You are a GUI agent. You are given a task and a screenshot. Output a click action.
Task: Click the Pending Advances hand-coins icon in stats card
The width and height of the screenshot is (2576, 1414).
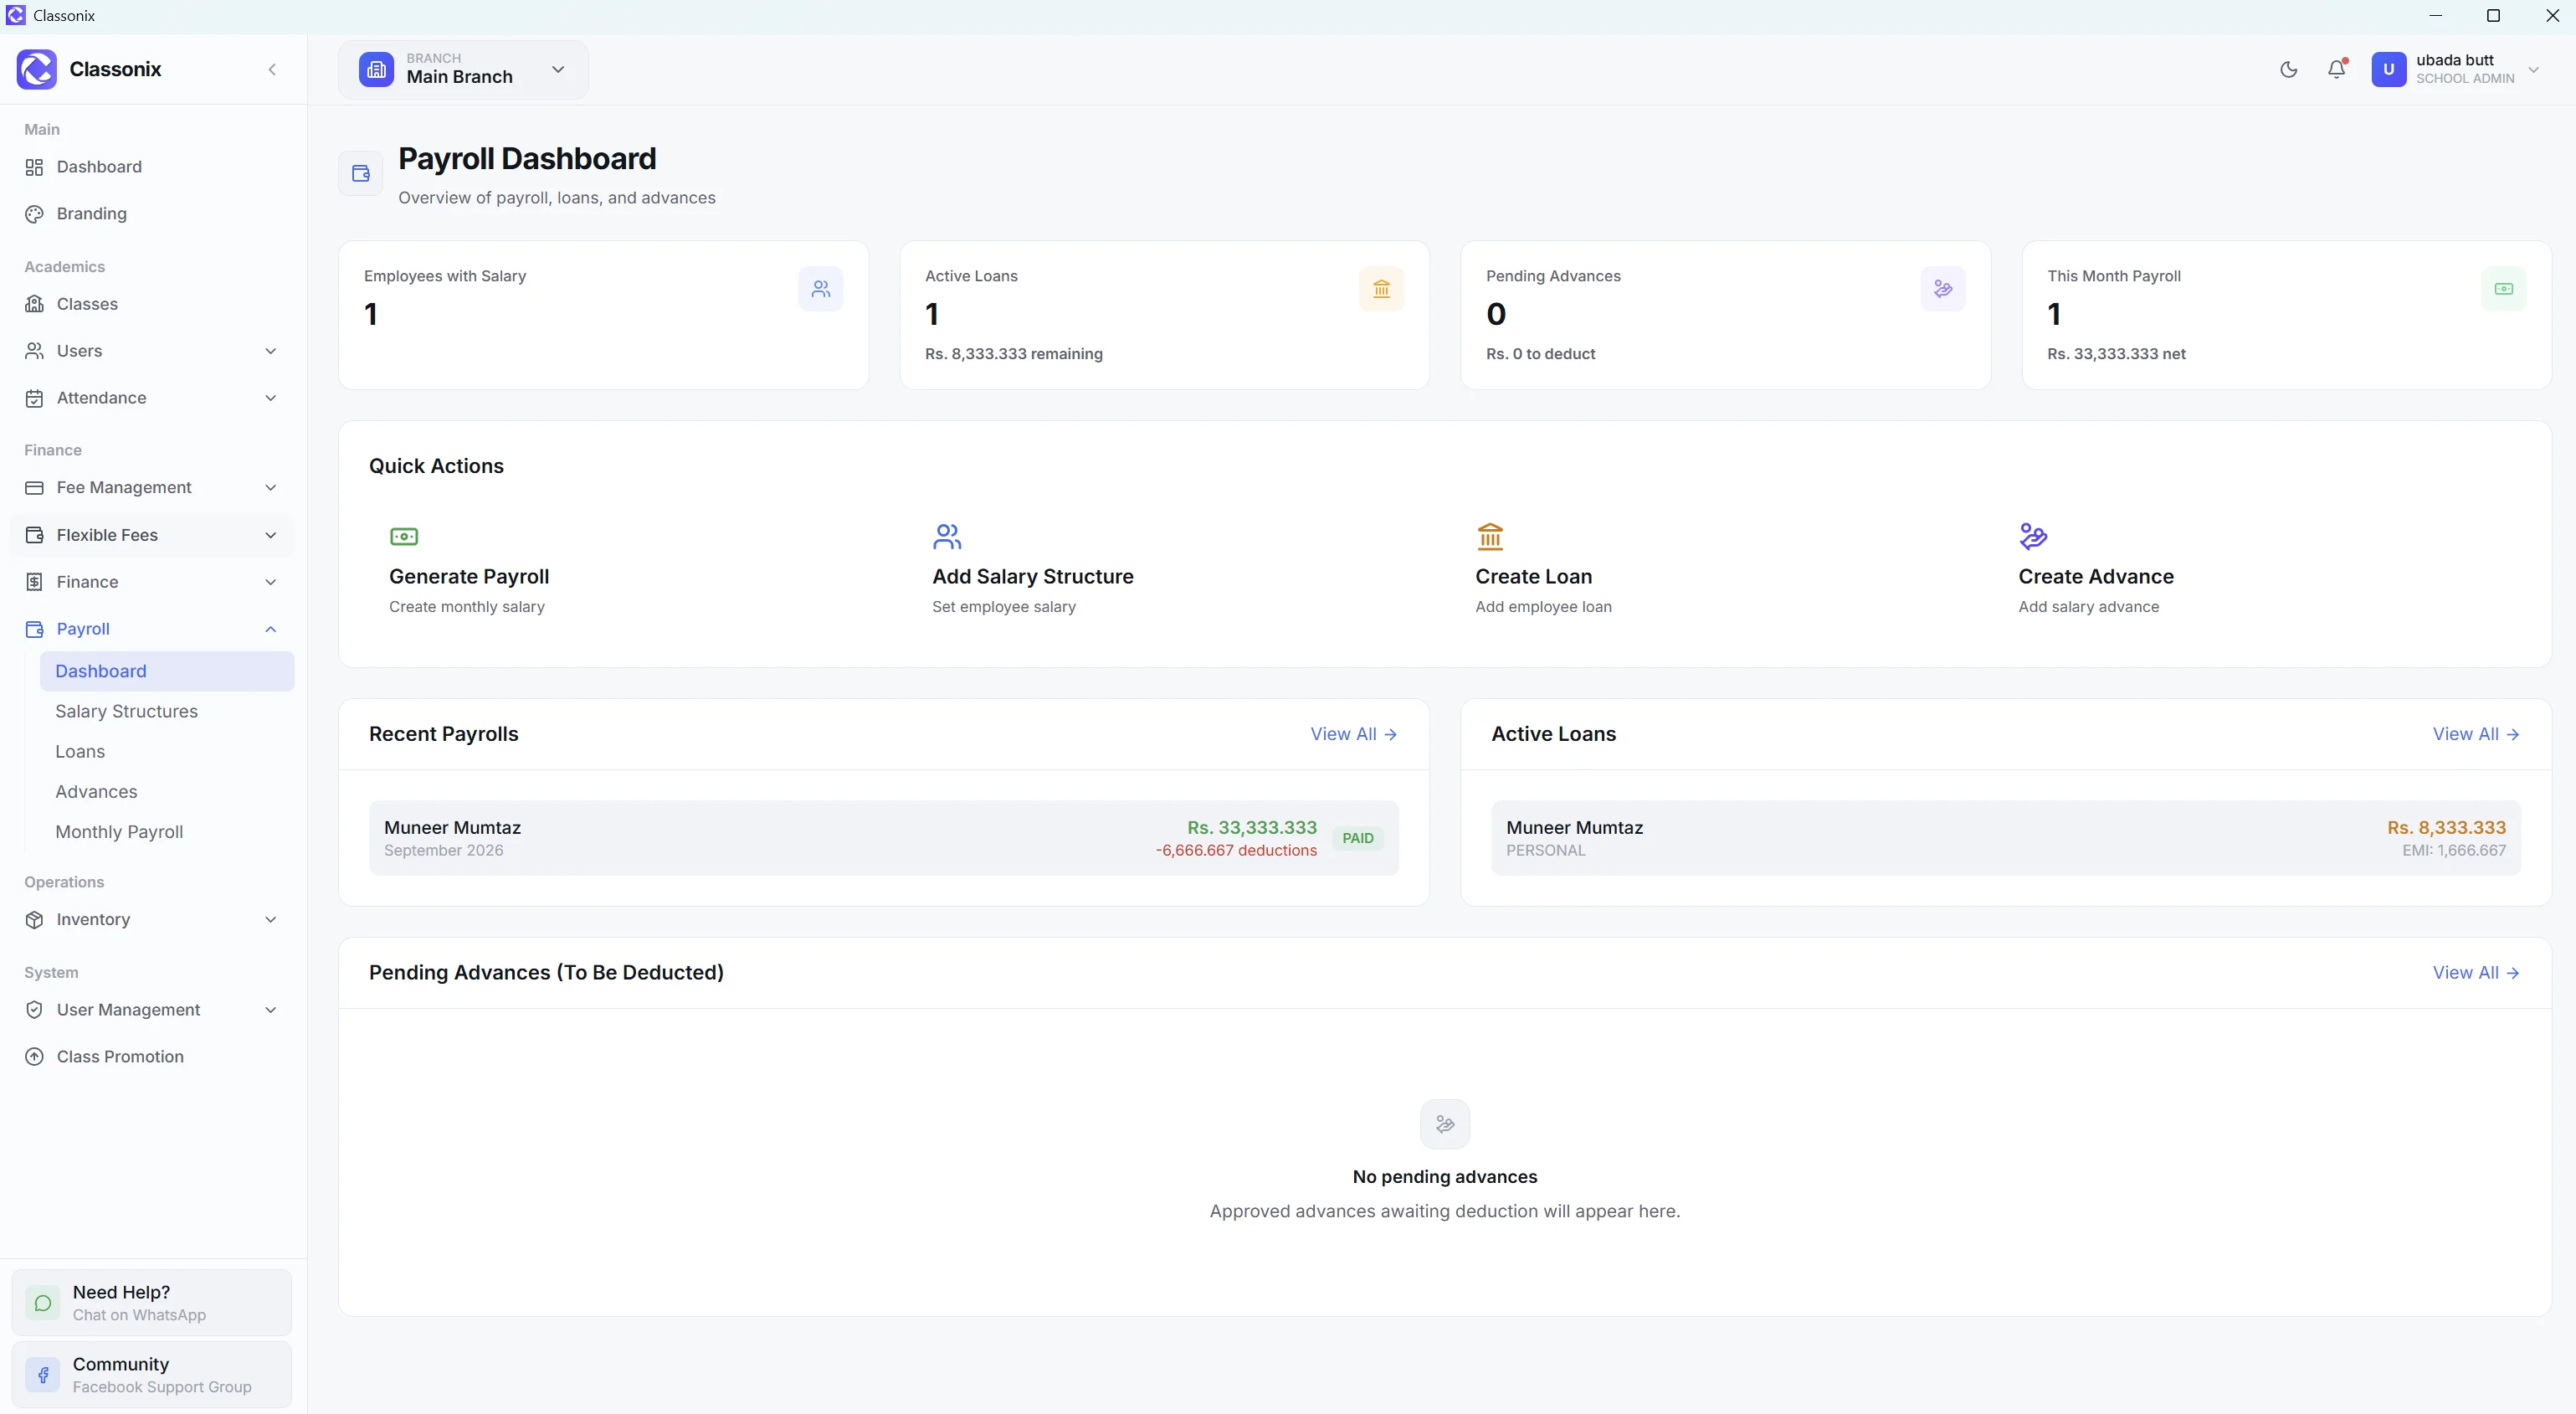tap(1942, 289)
